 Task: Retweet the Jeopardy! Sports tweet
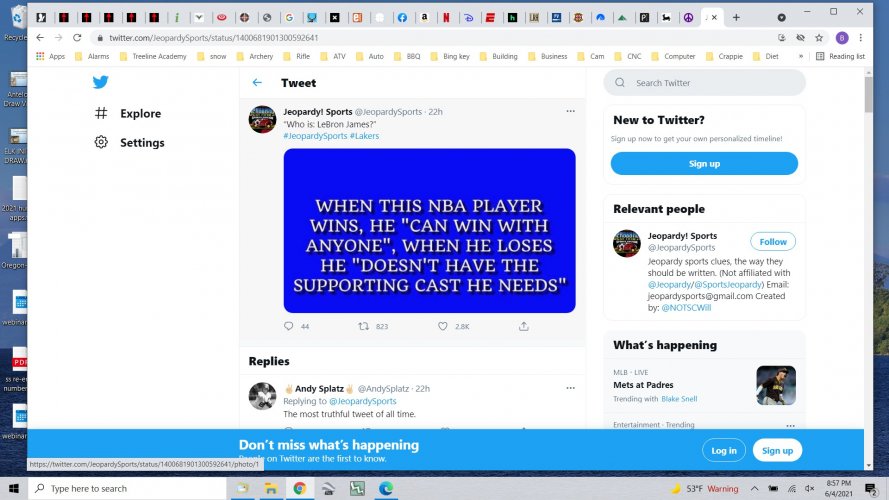coord(363,326)
